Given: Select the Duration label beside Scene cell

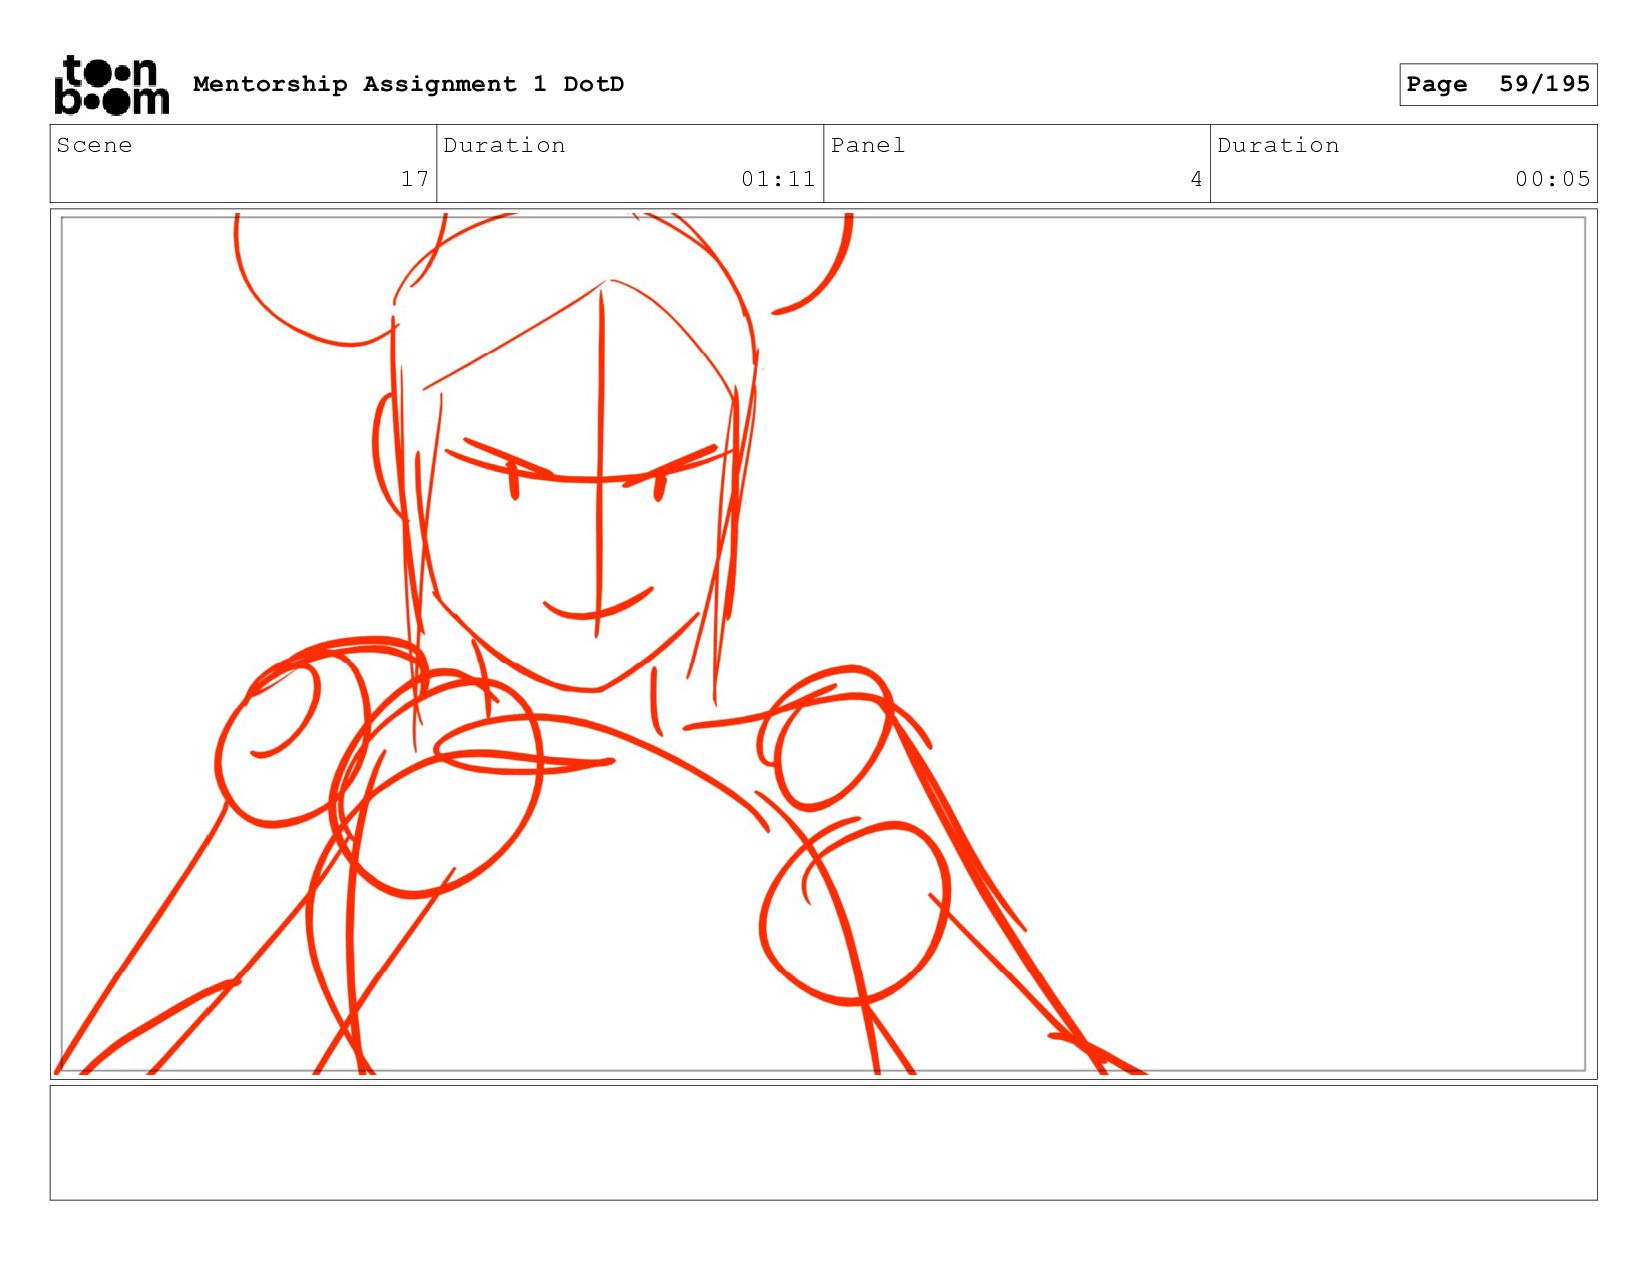Looking at the screenshot, I should click(504, 145).
